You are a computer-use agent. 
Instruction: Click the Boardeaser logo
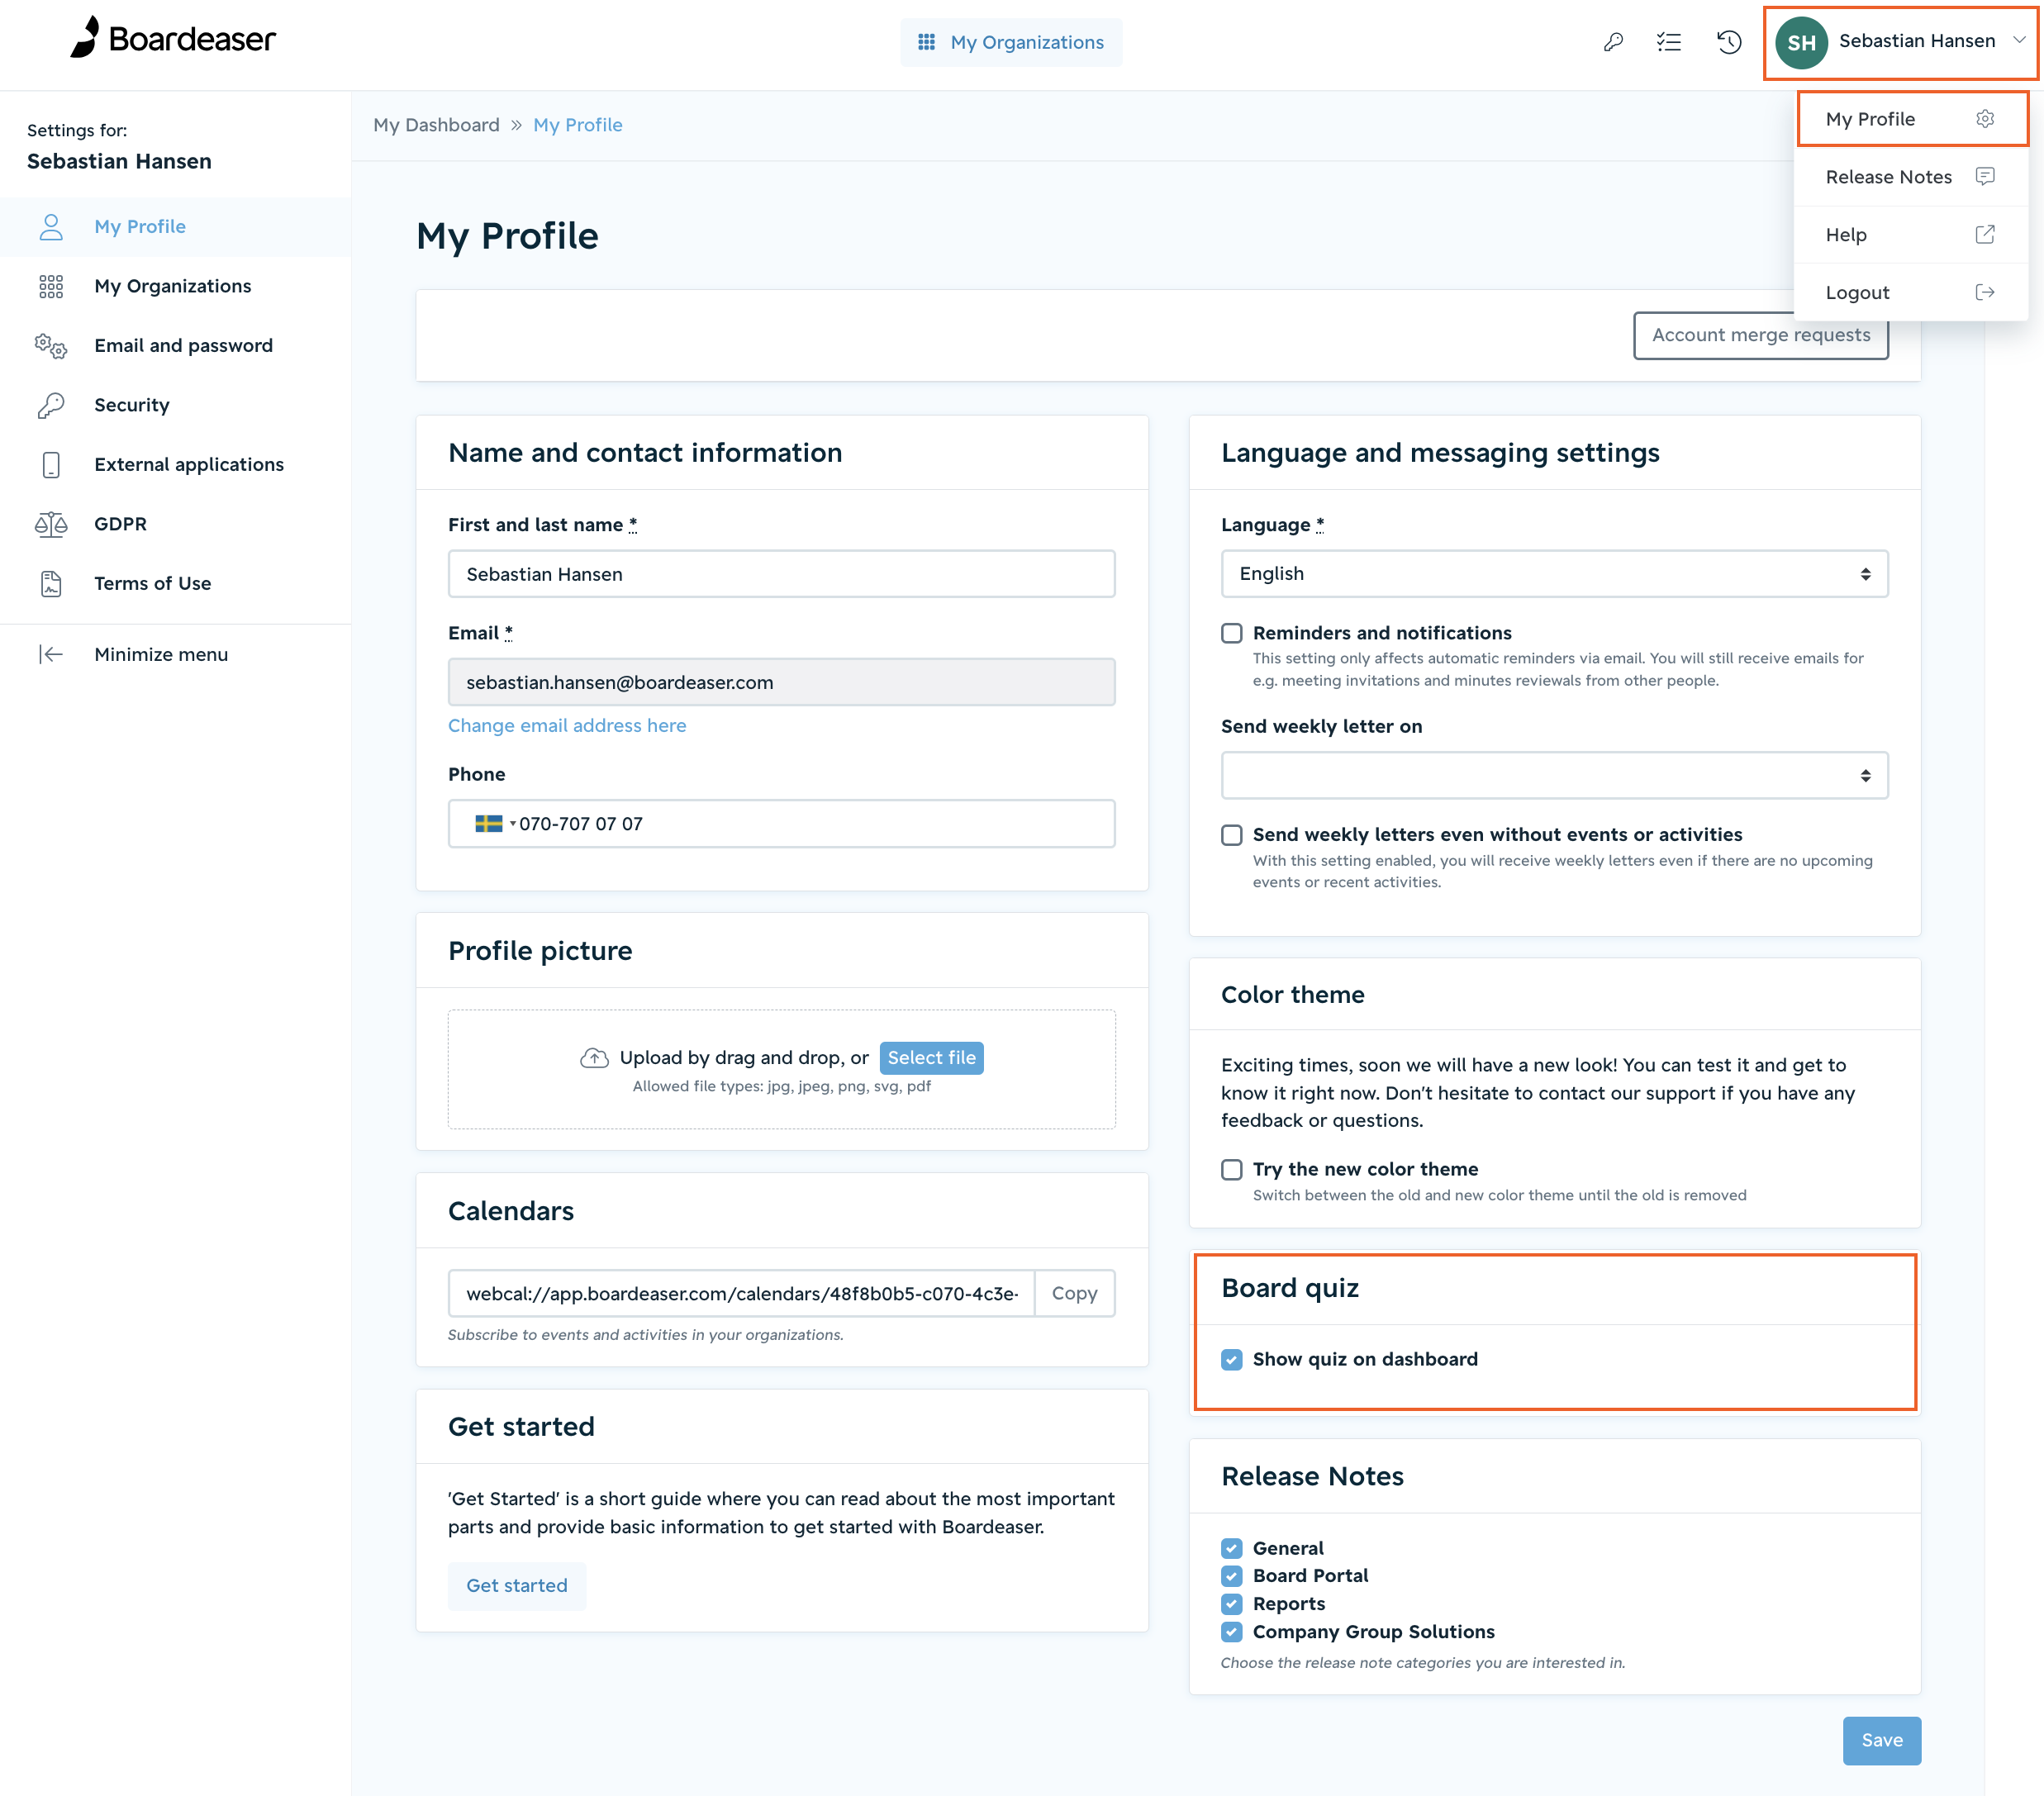click(x=172, y=38)
